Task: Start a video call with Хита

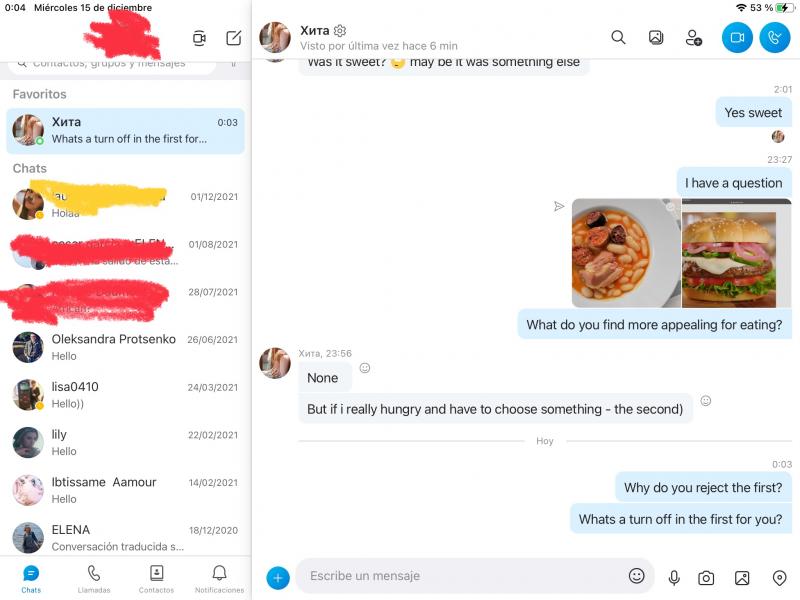Action: [x=737, y=37]
